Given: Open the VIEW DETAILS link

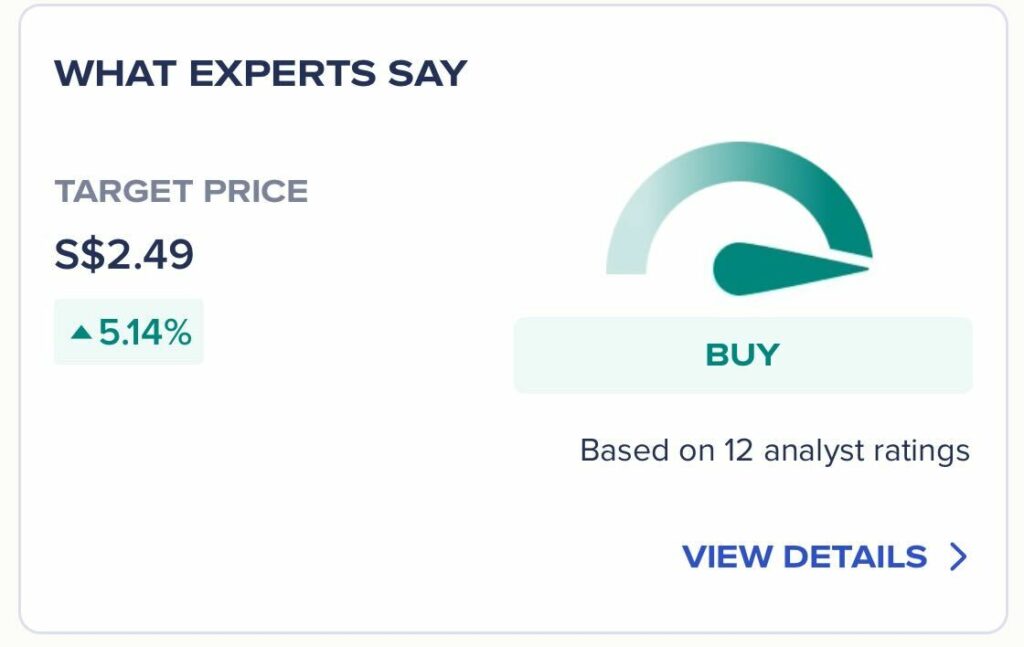Looking at the screenshot, I should [x=804, y=557].
